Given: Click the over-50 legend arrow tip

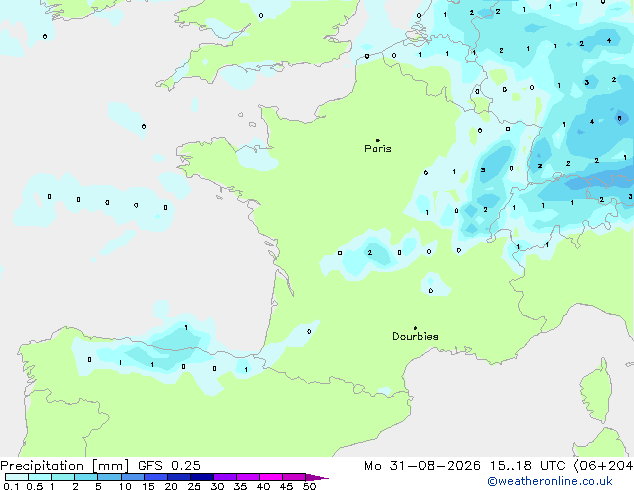Looking at the screenshot, I should click(x=317, y=477).
